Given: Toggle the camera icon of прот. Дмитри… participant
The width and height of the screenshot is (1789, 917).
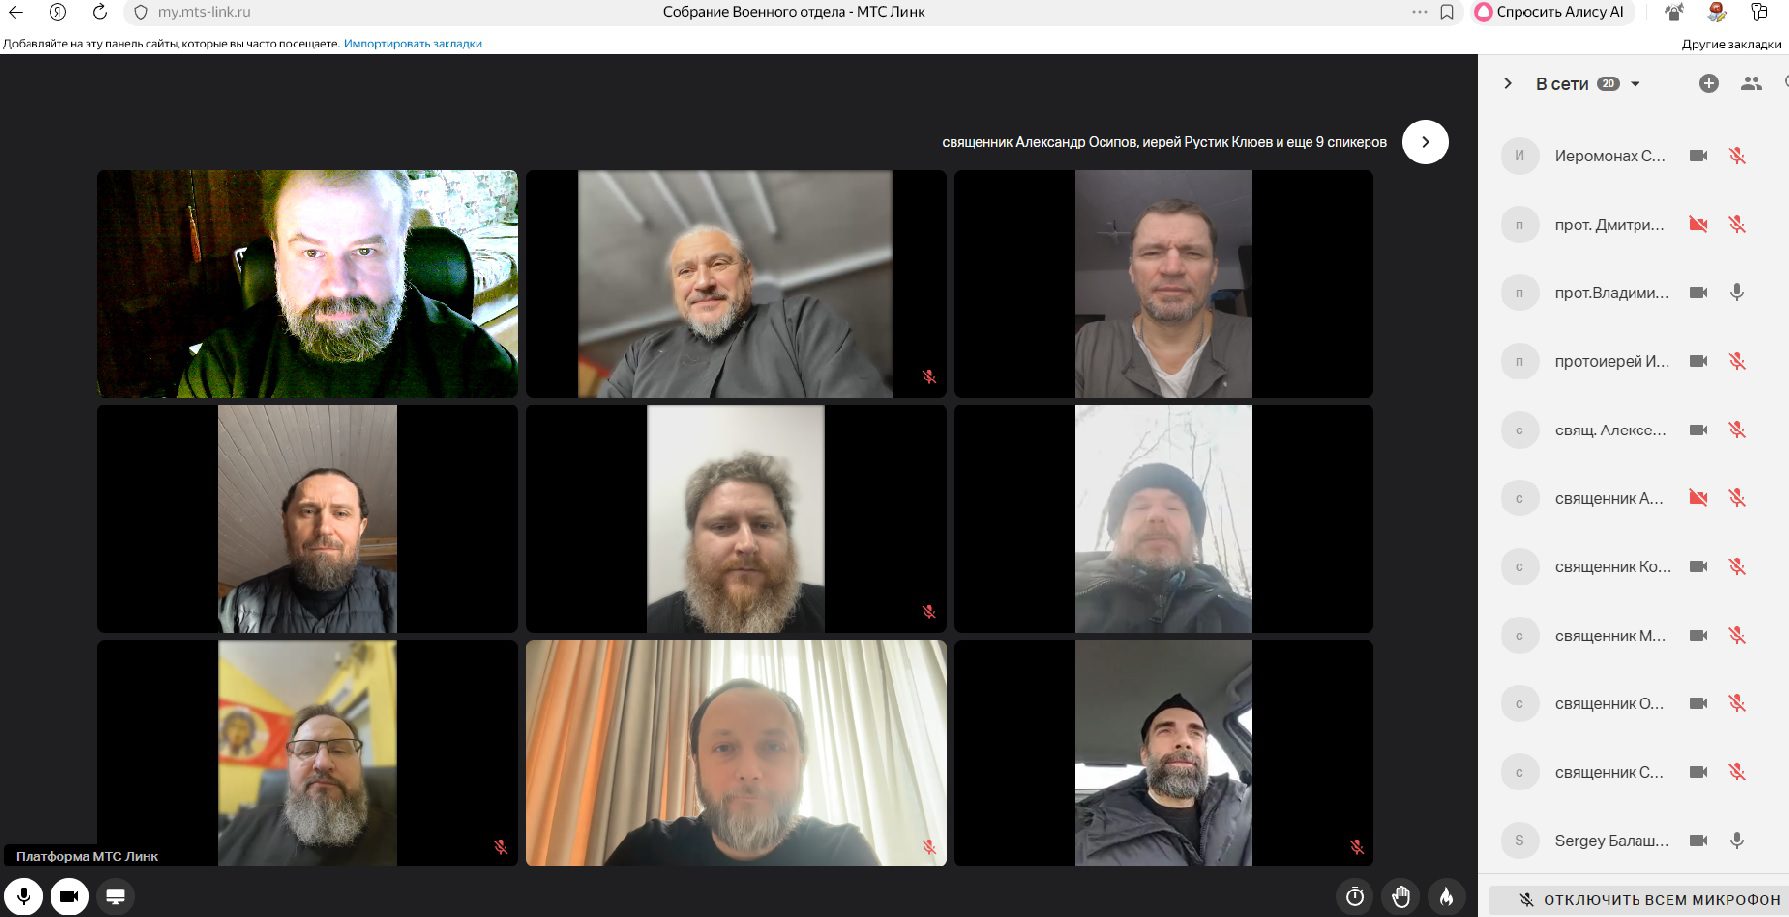Looking at the screenshot, I should coord(1698,224).
